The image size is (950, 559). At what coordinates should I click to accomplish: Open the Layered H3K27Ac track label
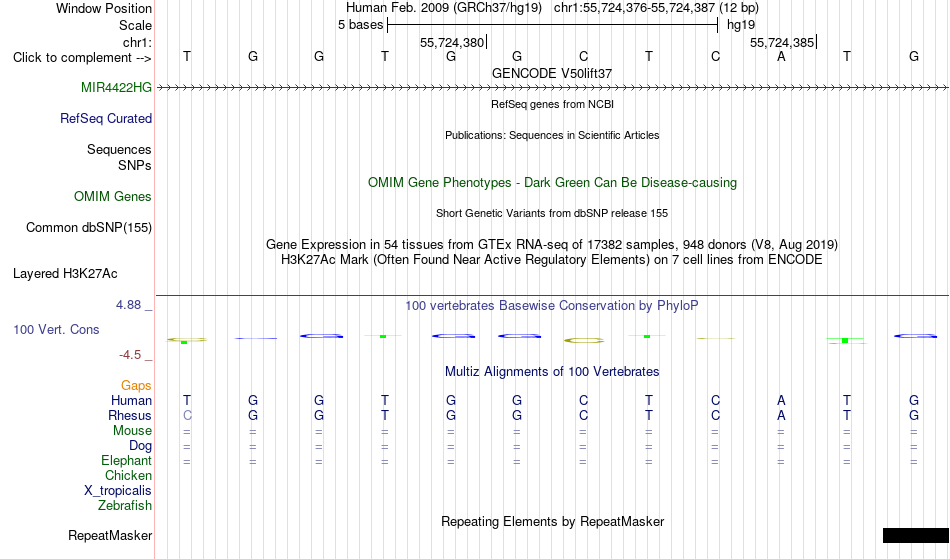pos(65,273)
